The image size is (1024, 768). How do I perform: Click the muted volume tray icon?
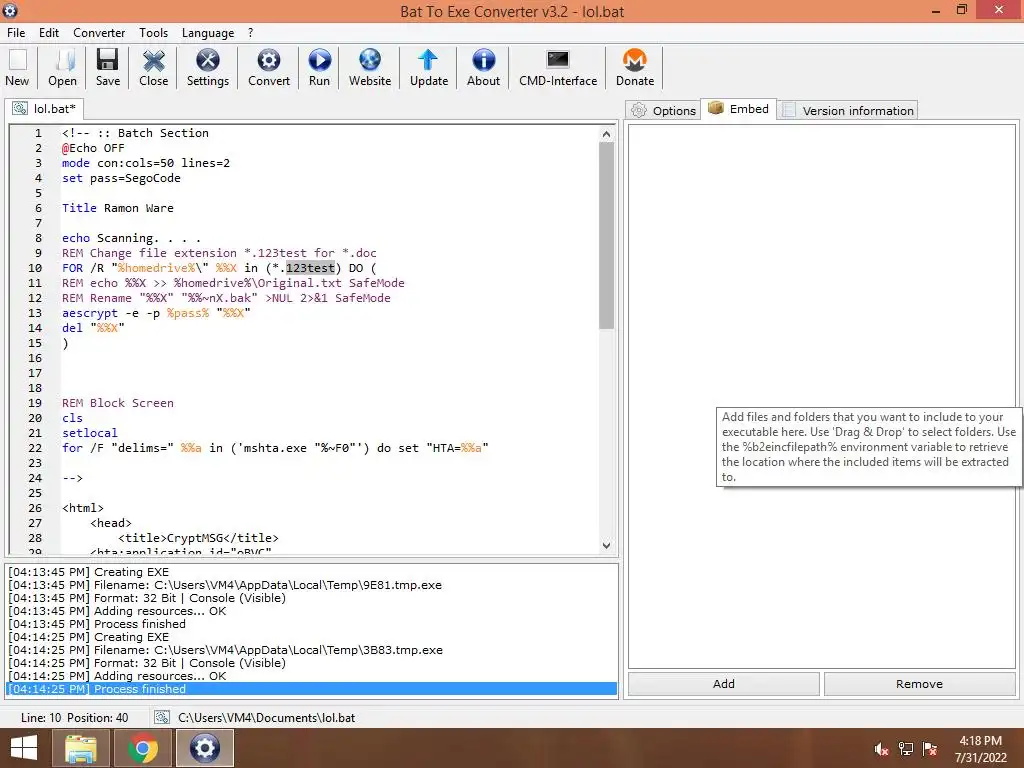coord(881,749)
